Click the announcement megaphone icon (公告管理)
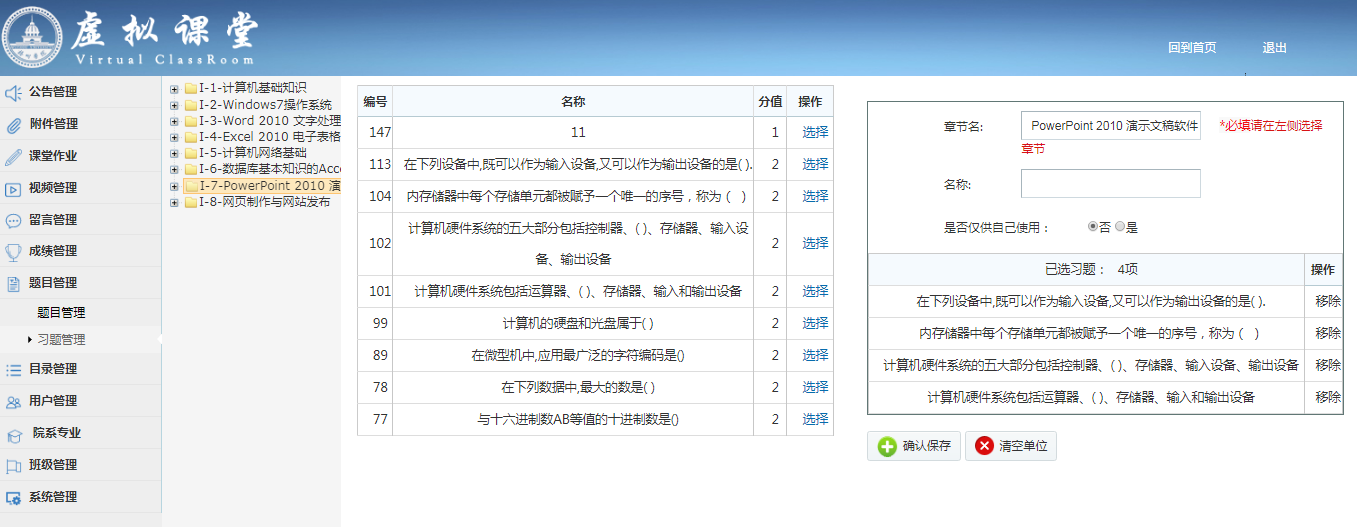The image size is (1357, 527). click(13, 93)
